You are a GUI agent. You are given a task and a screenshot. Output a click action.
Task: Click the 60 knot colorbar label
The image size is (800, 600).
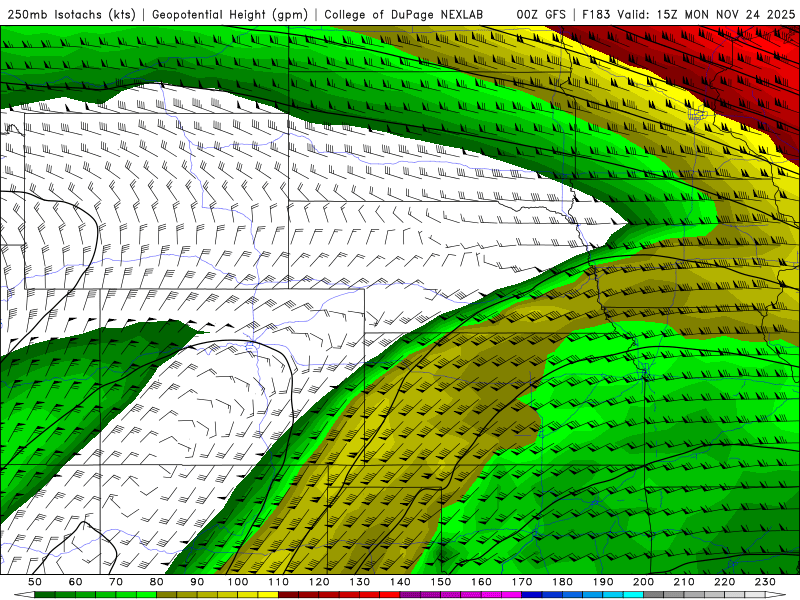pos(76,582)
